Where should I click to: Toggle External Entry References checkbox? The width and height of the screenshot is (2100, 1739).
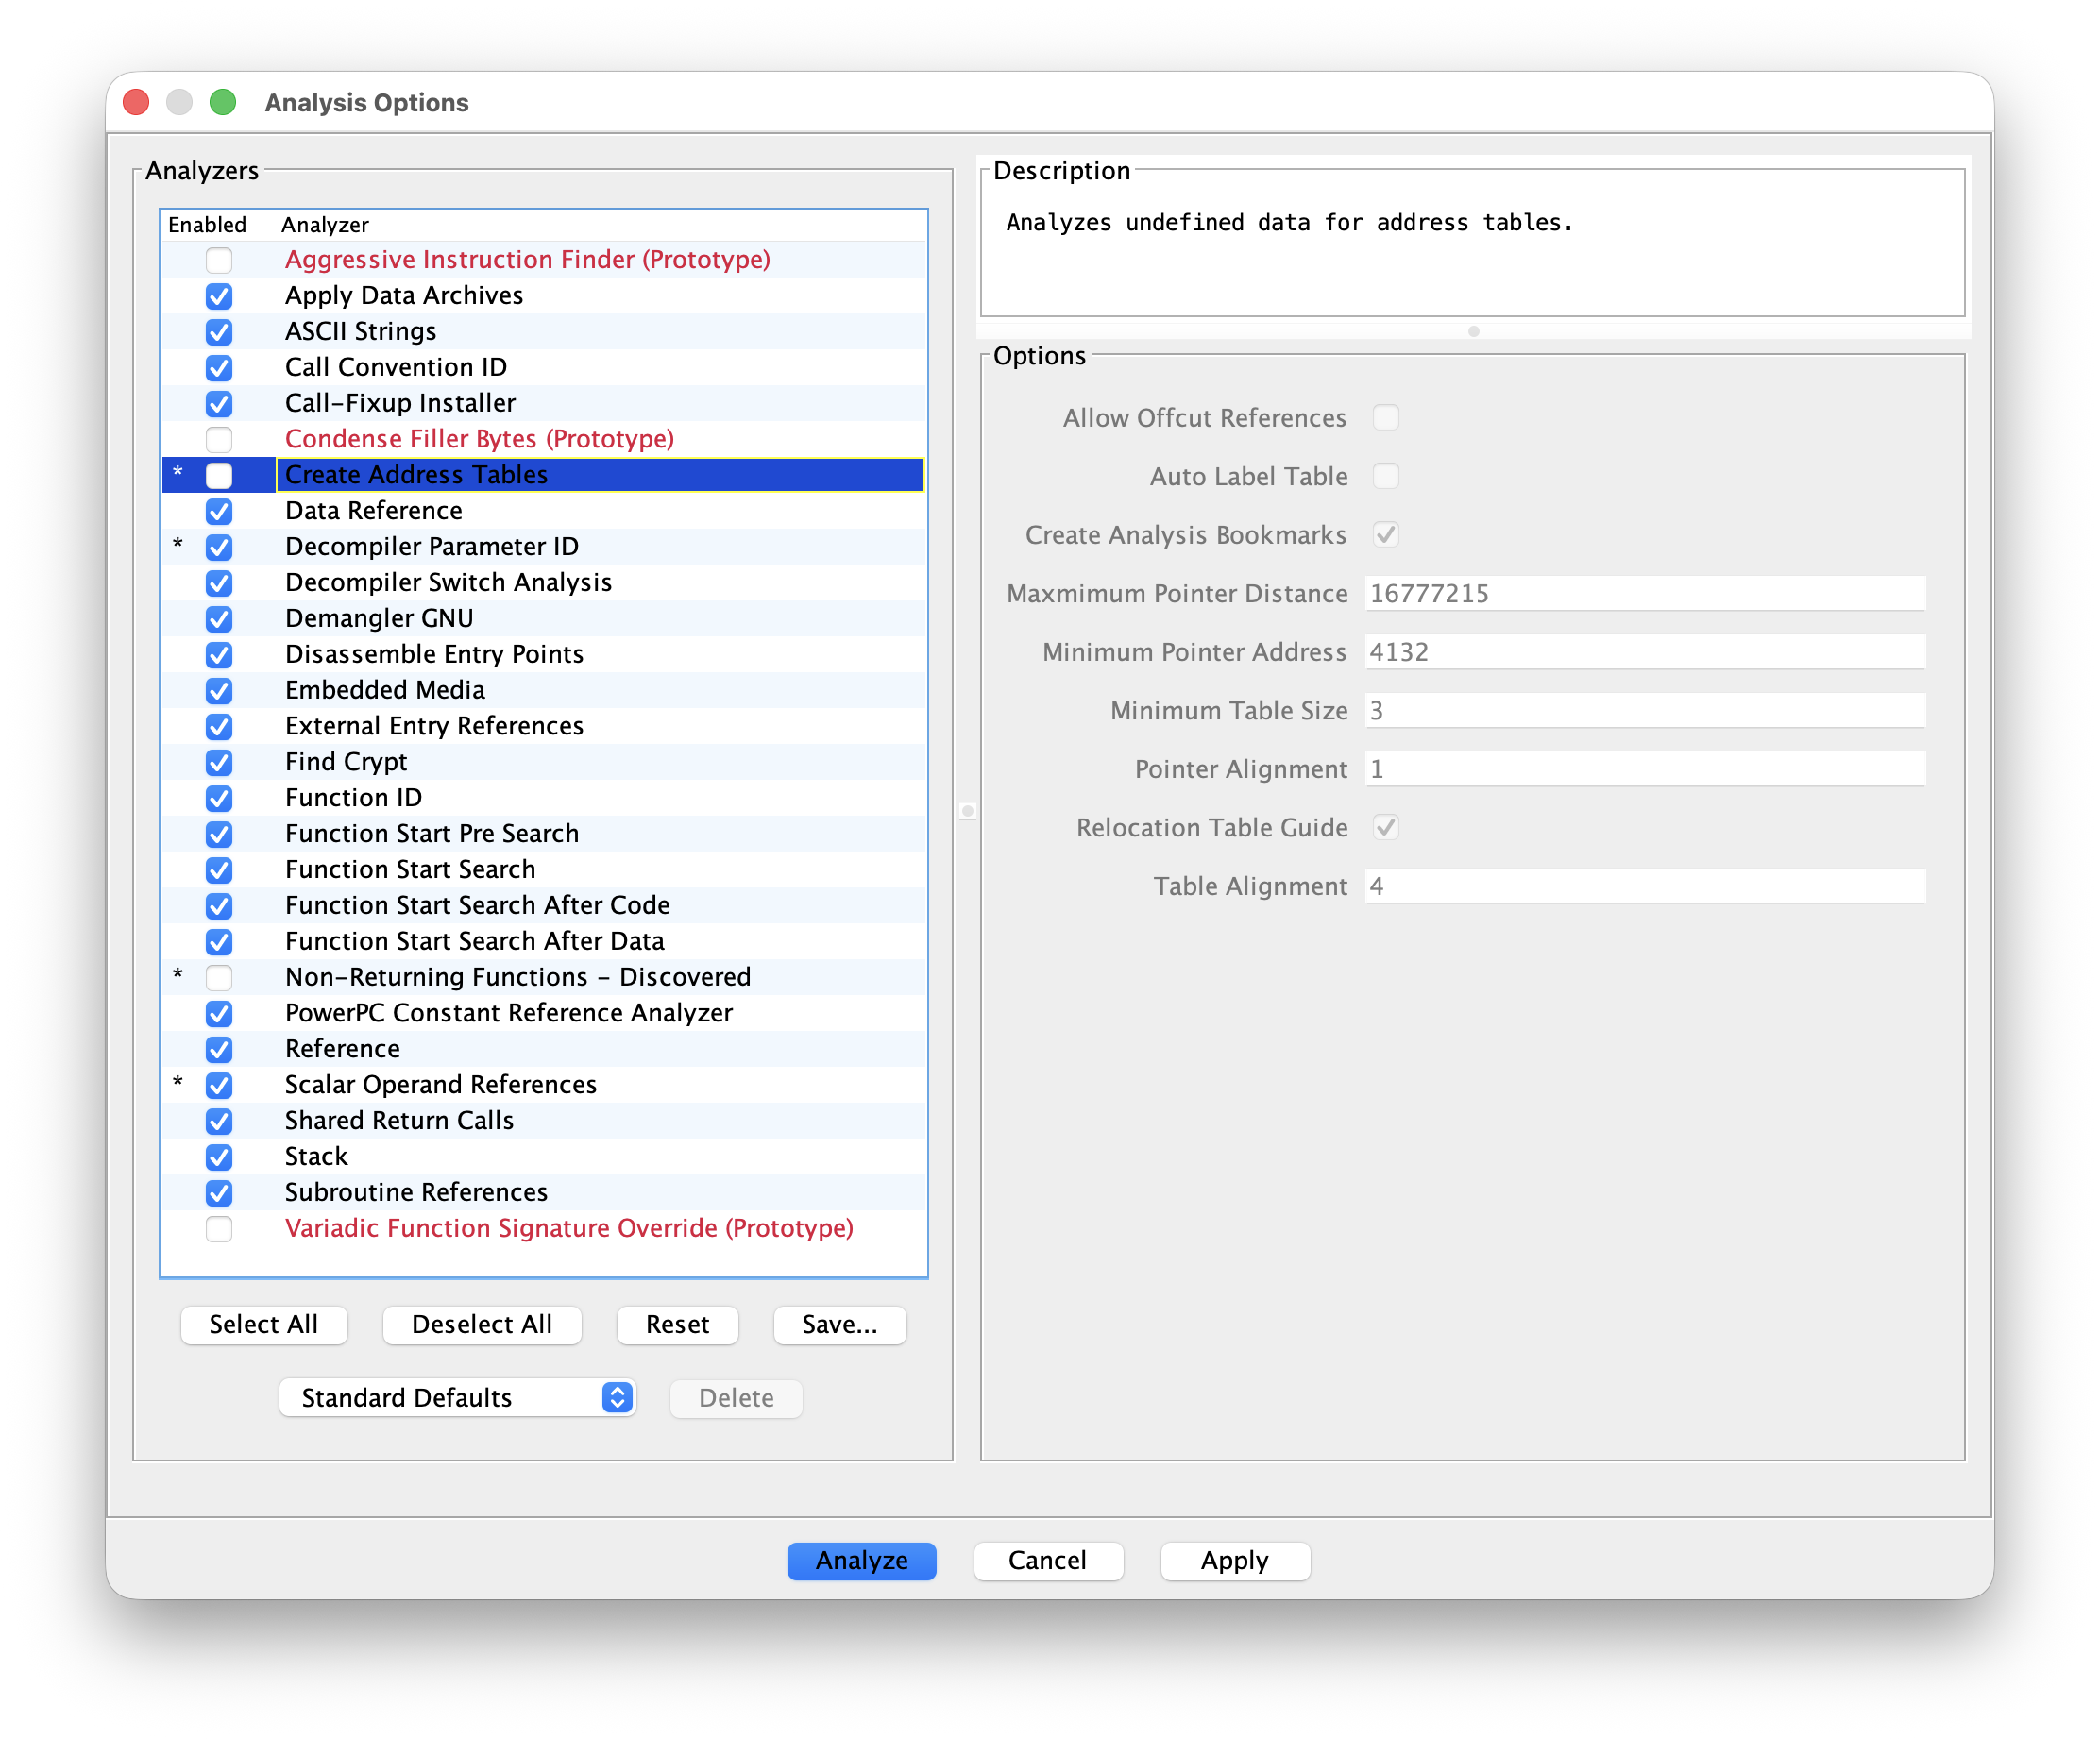219,727
